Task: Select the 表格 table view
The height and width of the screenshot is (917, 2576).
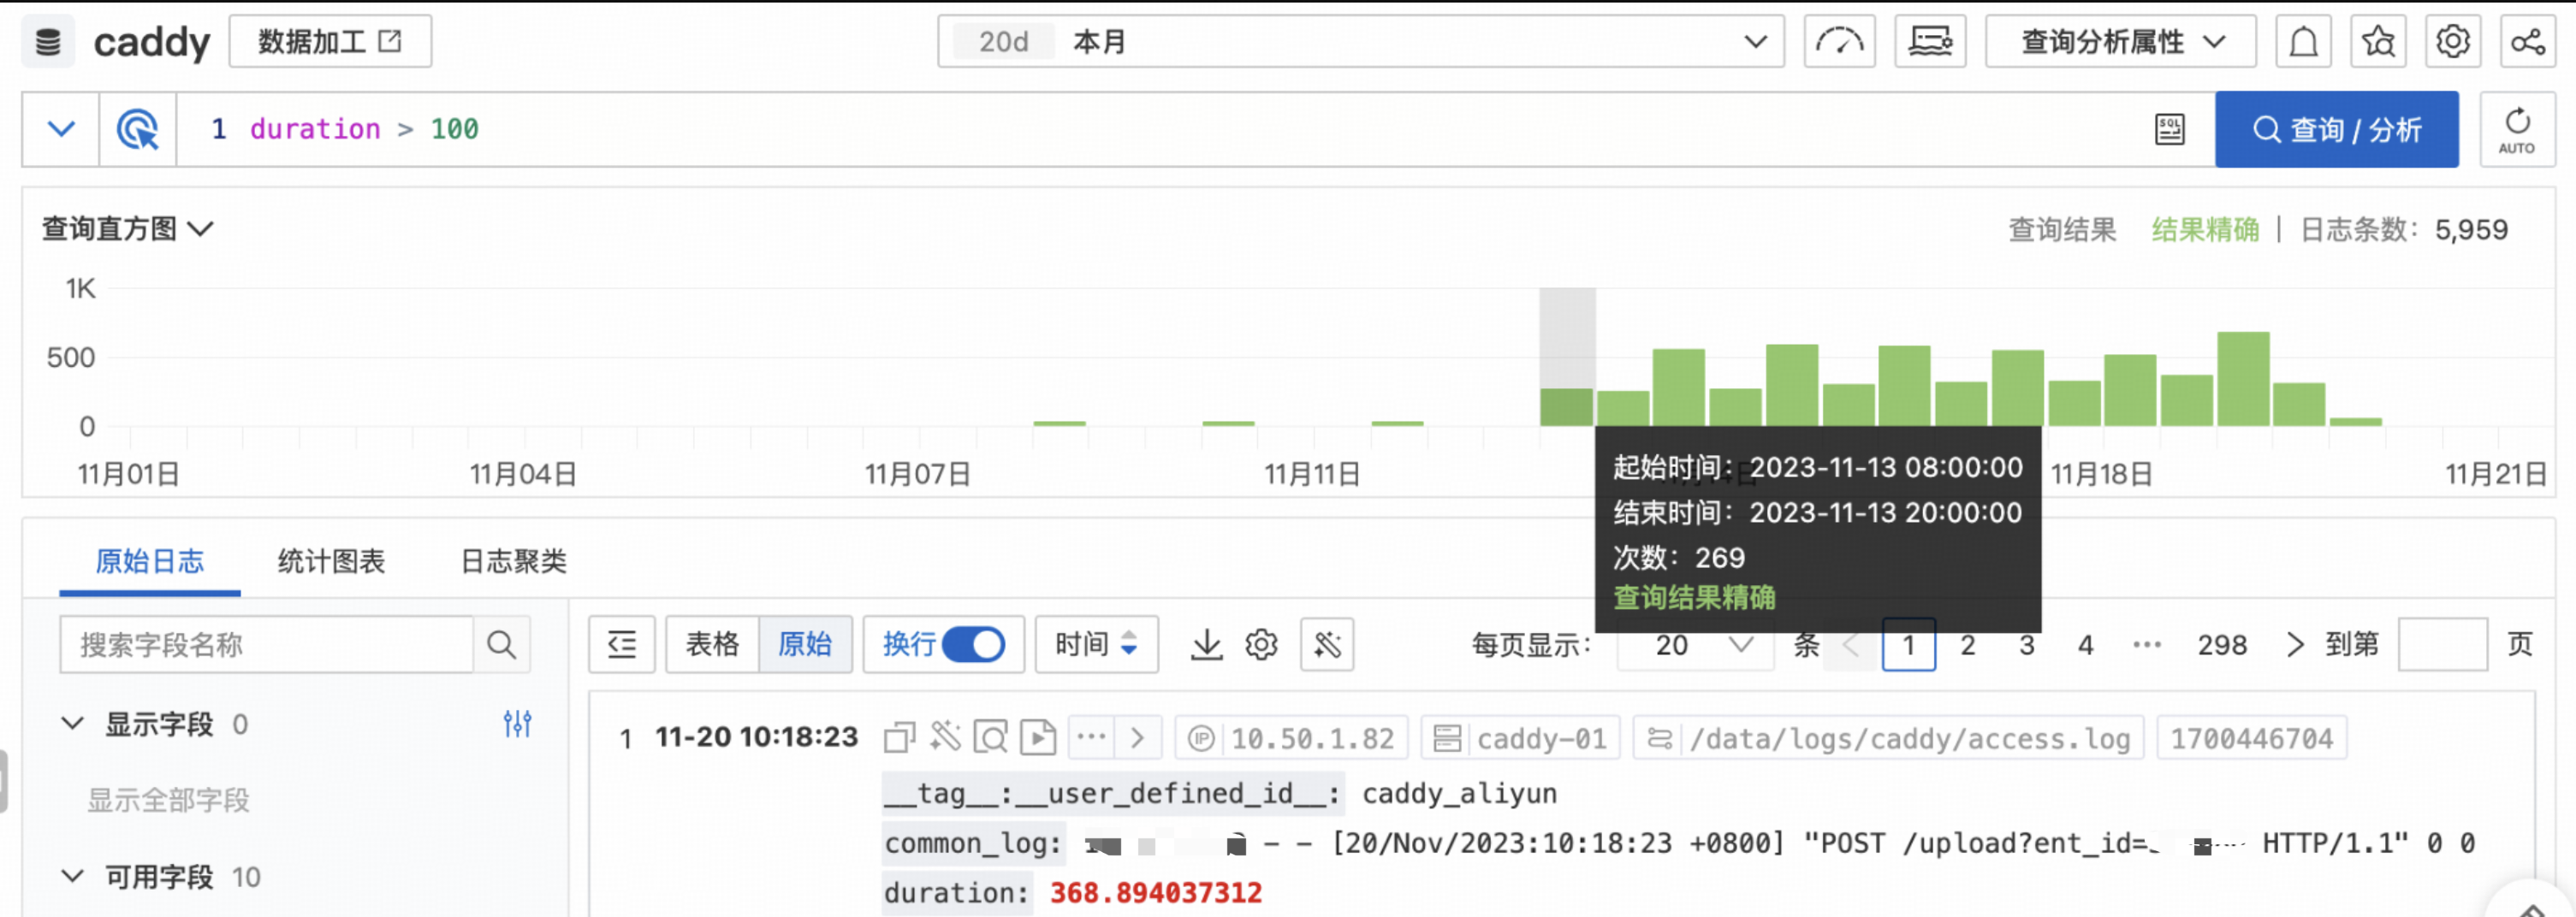Action: pos(712,645)
